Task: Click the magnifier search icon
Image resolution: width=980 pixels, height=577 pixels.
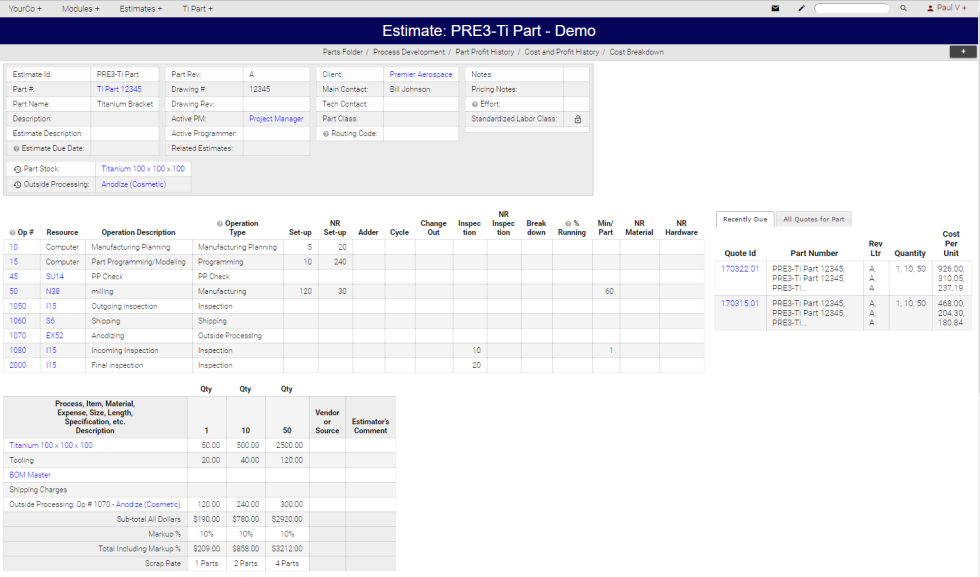Action: click(x=904, y=8)
